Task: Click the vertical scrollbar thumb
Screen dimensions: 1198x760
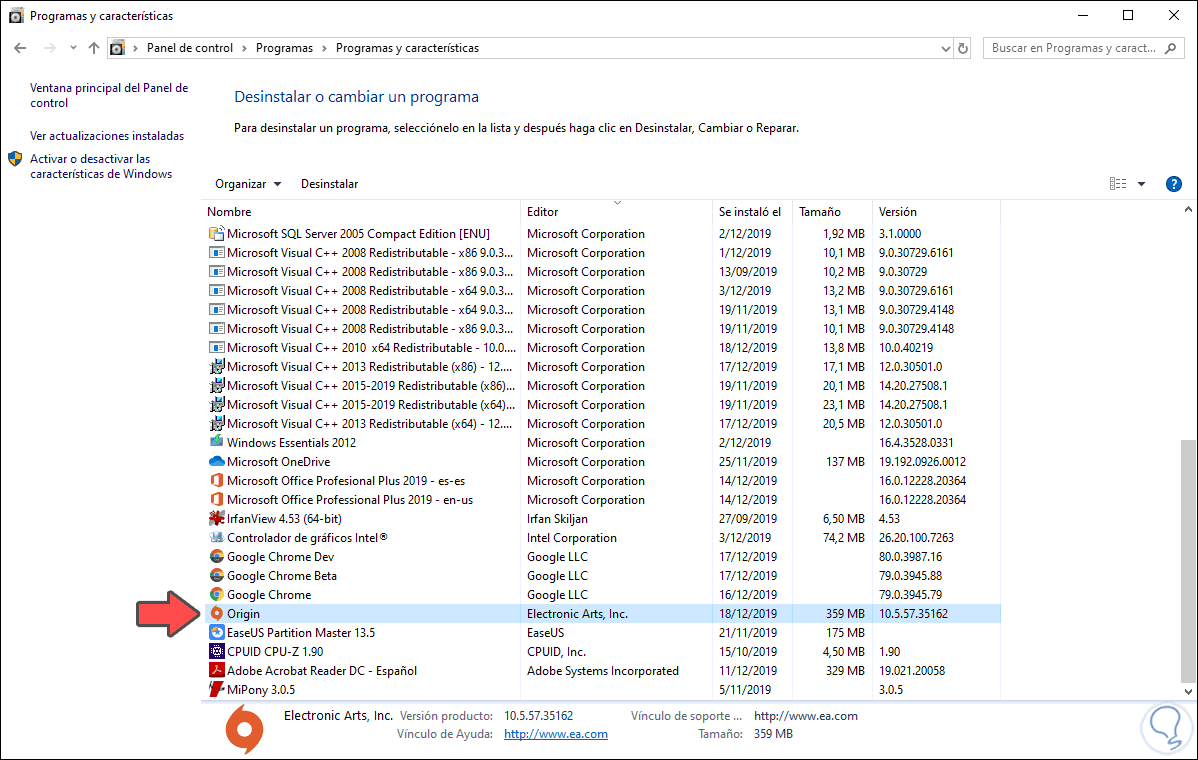Action: tap(1188, 561)
